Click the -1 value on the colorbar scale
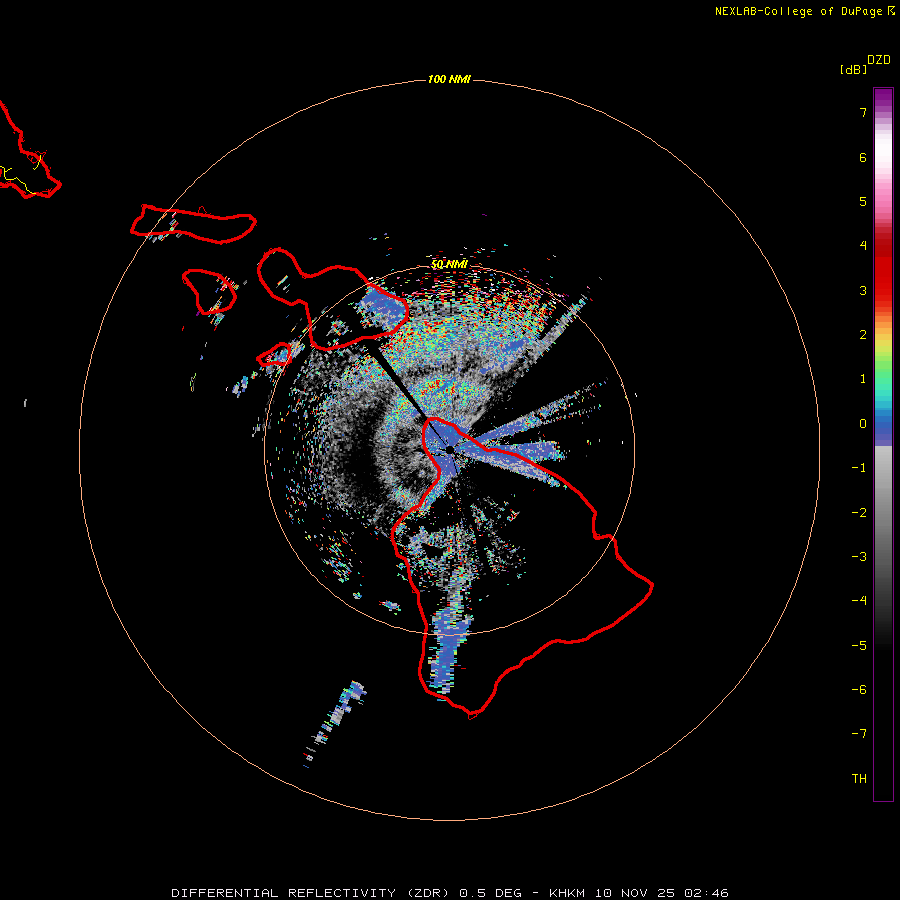The image size is (900, 900). coord(859,468)
